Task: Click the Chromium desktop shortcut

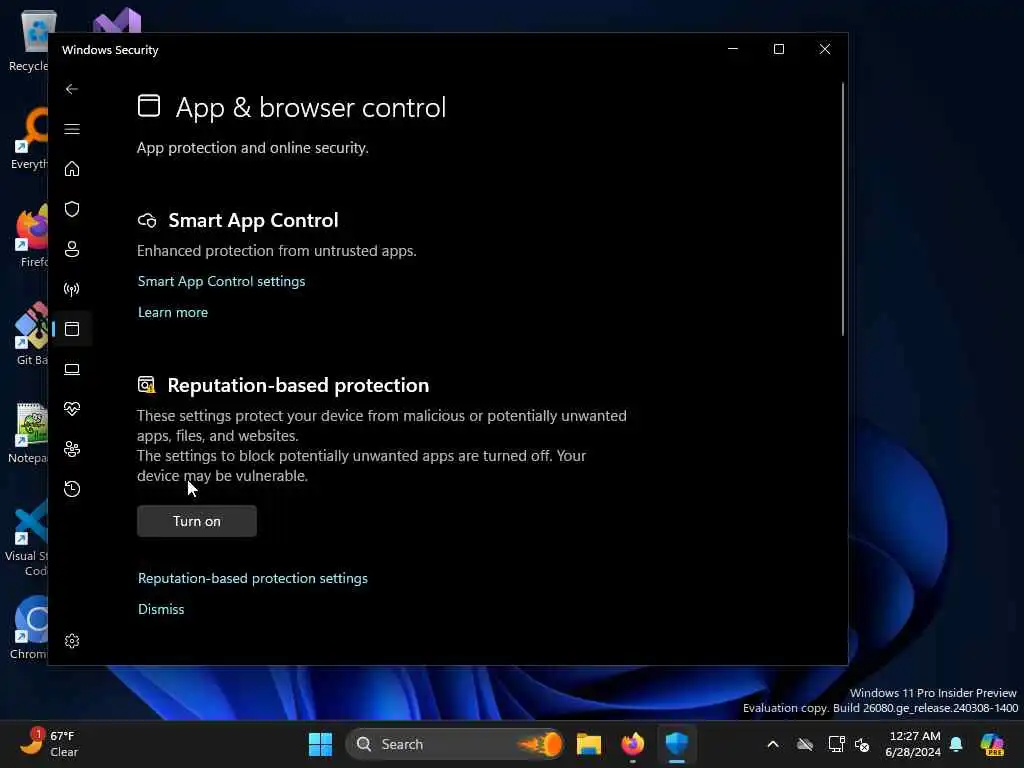Action: point(29,628)
